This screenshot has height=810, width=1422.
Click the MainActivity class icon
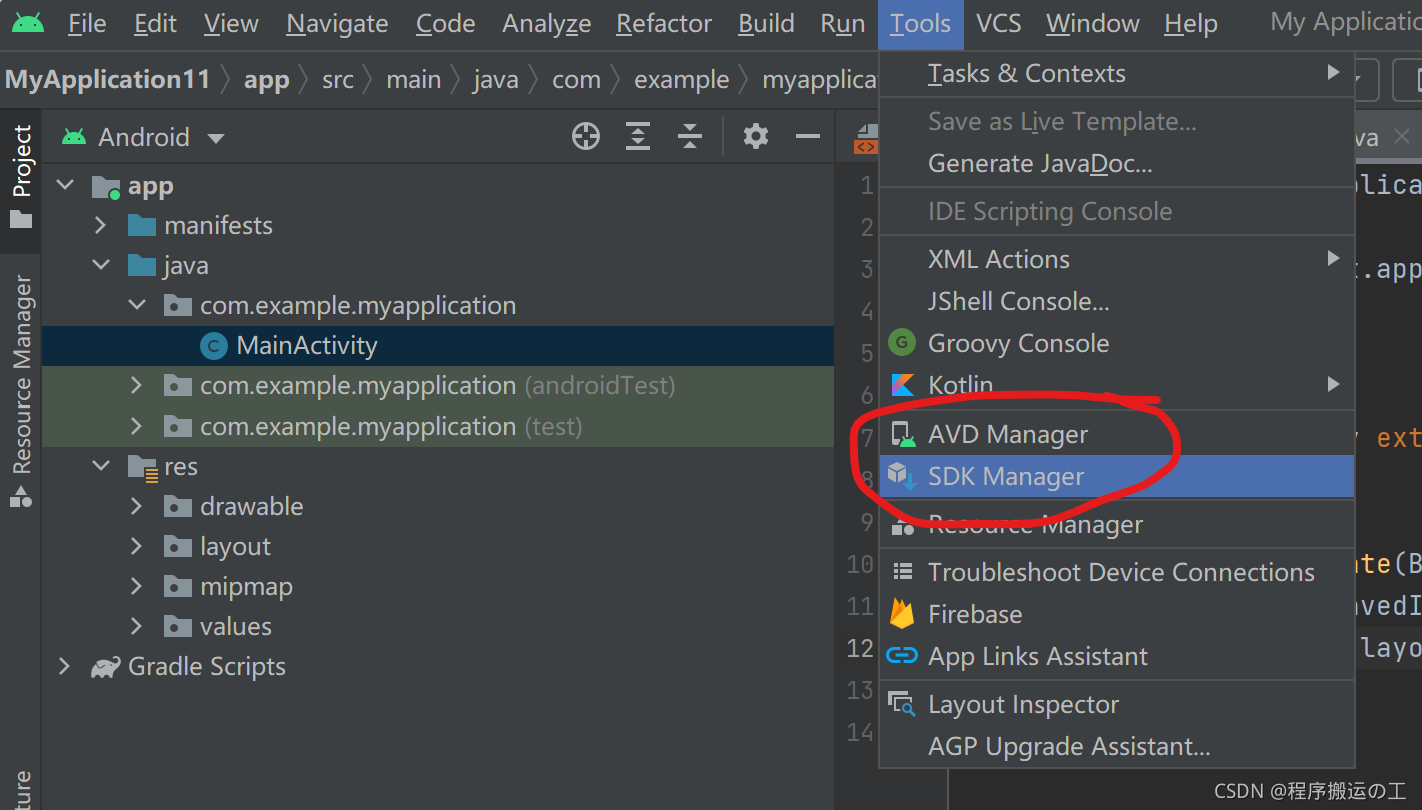click(213, 346)
